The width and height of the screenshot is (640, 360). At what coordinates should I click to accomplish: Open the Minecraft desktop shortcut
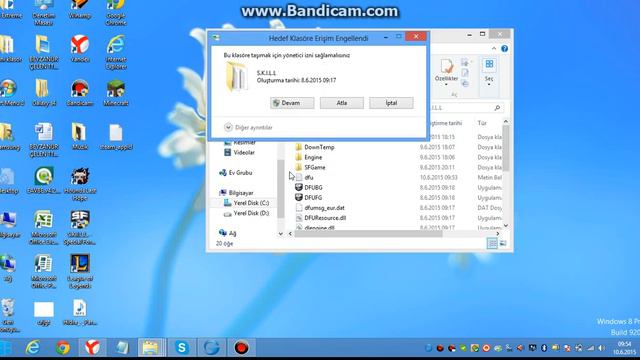pyautogui.click(x=116, y=93)
